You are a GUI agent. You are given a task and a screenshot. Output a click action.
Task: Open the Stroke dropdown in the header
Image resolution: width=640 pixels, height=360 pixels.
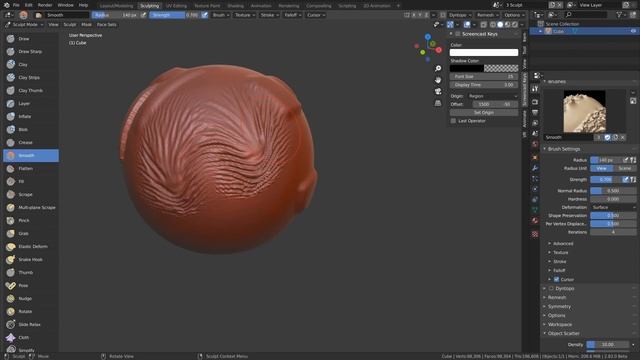click(x=269, y=15)
